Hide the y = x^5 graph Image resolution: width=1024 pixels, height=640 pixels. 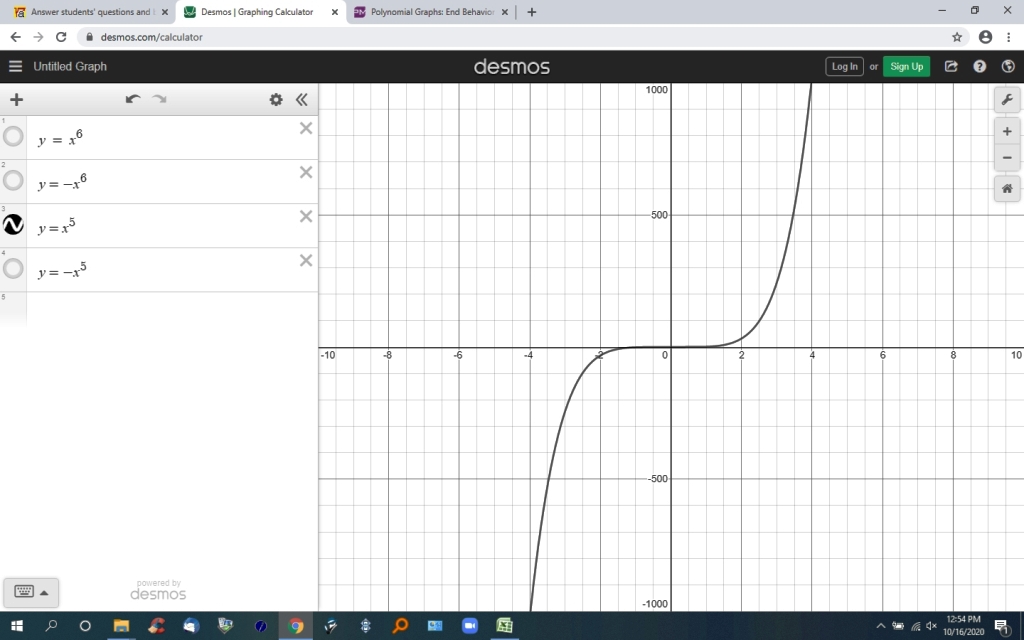click(13, 225)
